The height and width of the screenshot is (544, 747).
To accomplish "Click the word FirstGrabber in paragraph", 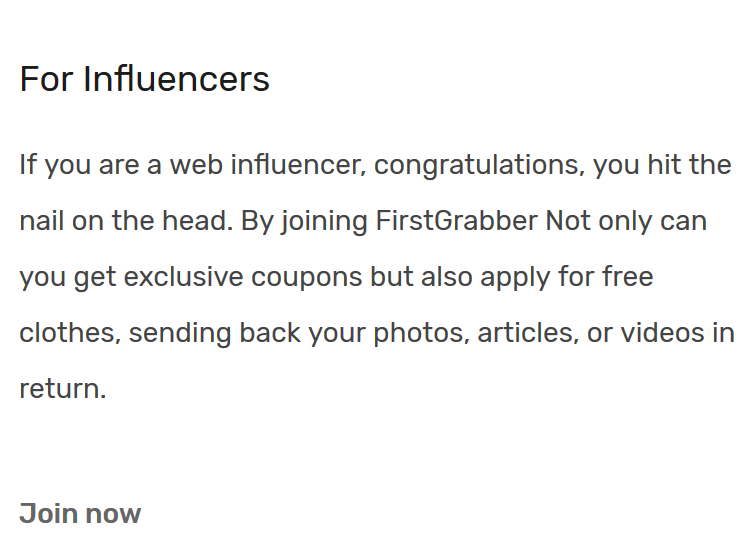I will pos(456,221).
